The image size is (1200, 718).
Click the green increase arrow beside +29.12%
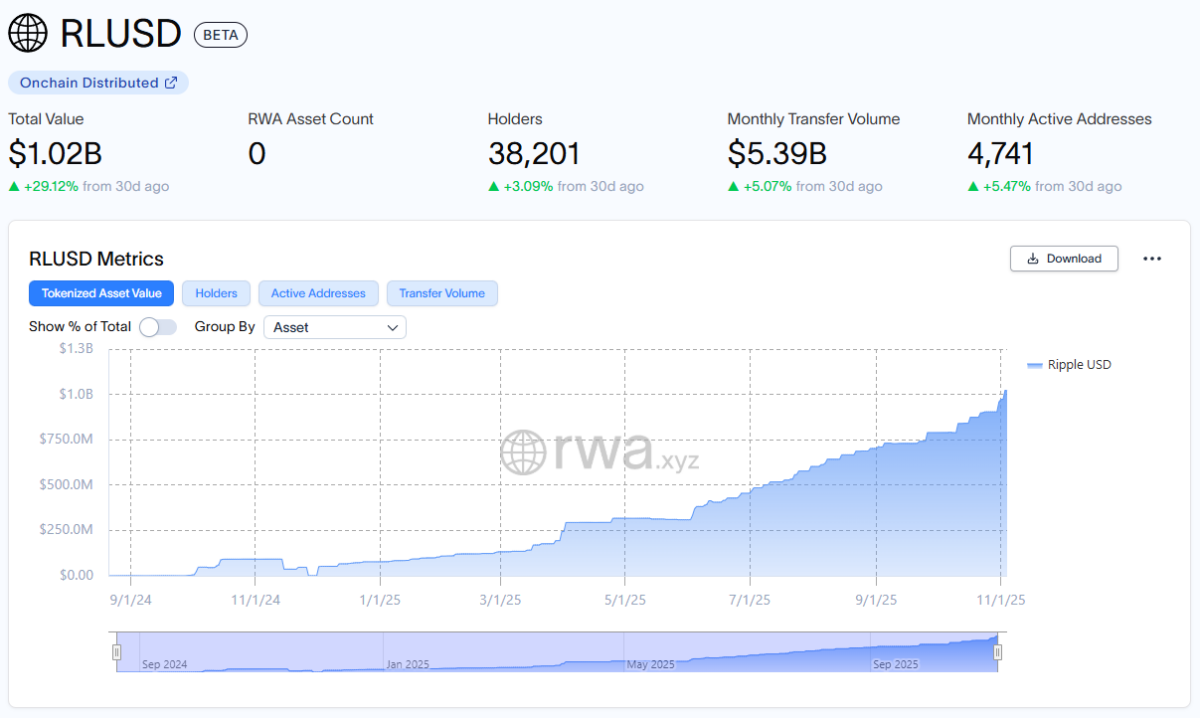[x=13, y=186]
